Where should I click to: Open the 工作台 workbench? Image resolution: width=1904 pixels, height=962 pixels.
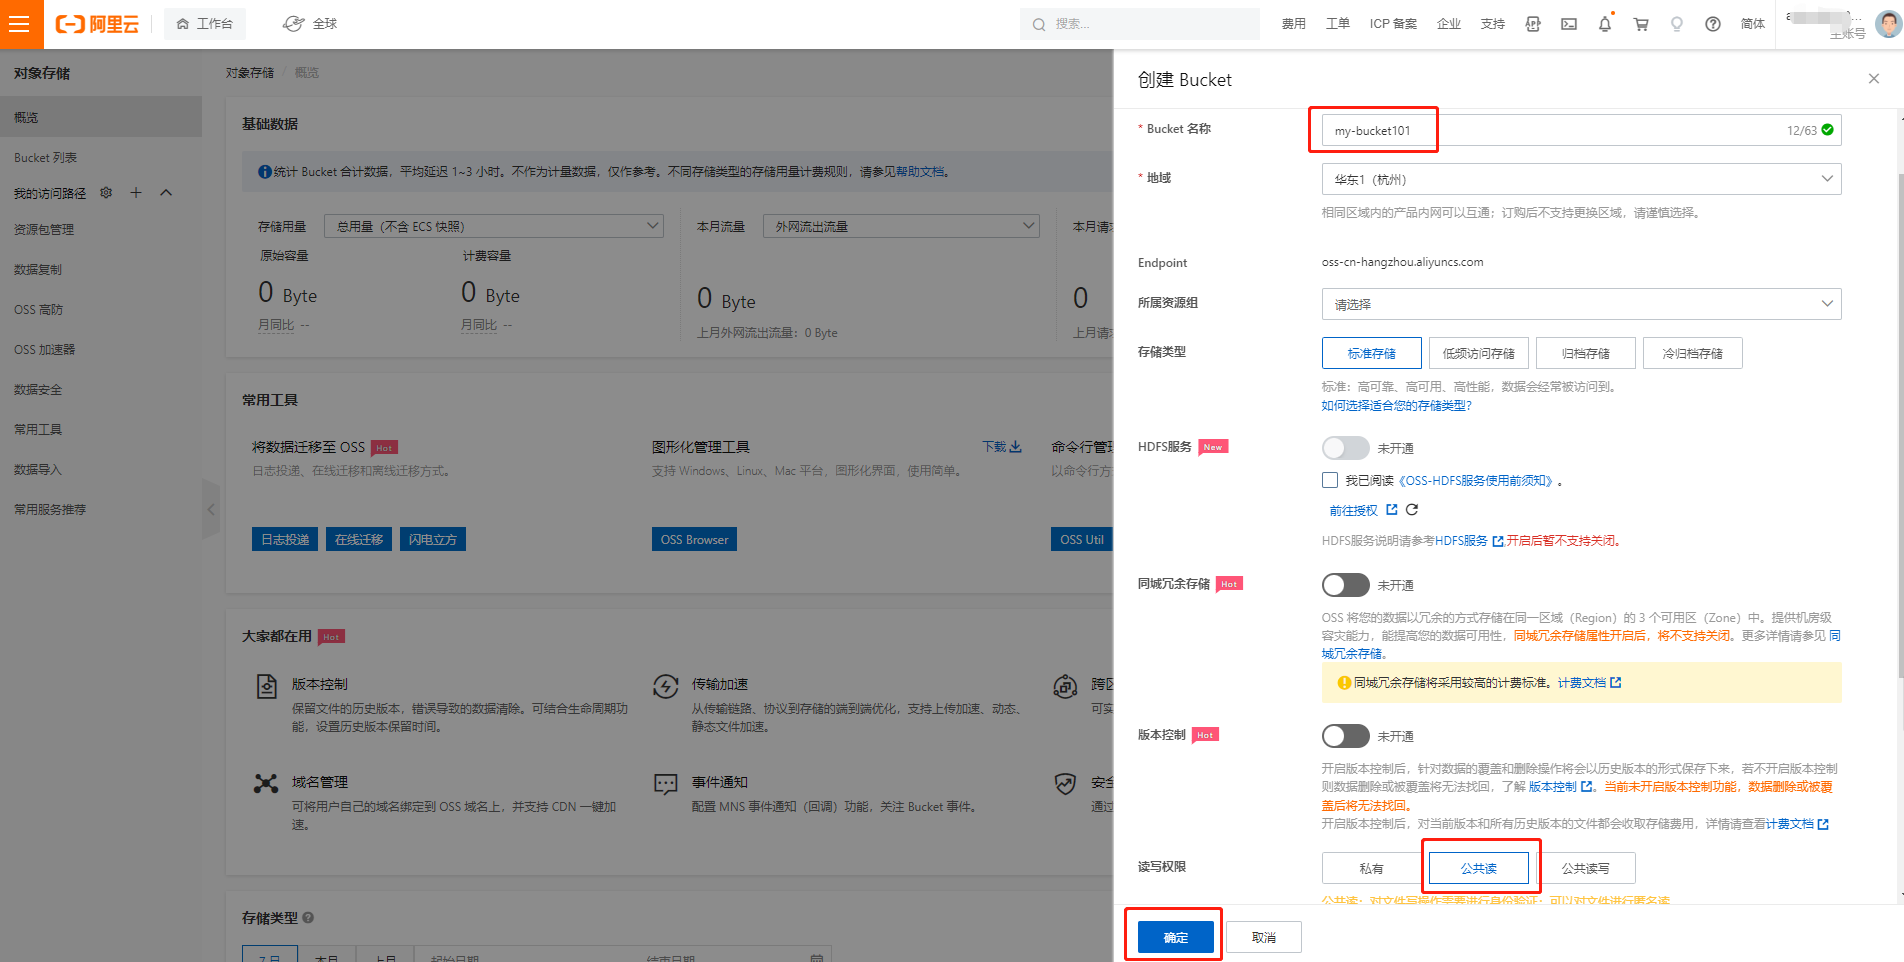coord(205,24)
